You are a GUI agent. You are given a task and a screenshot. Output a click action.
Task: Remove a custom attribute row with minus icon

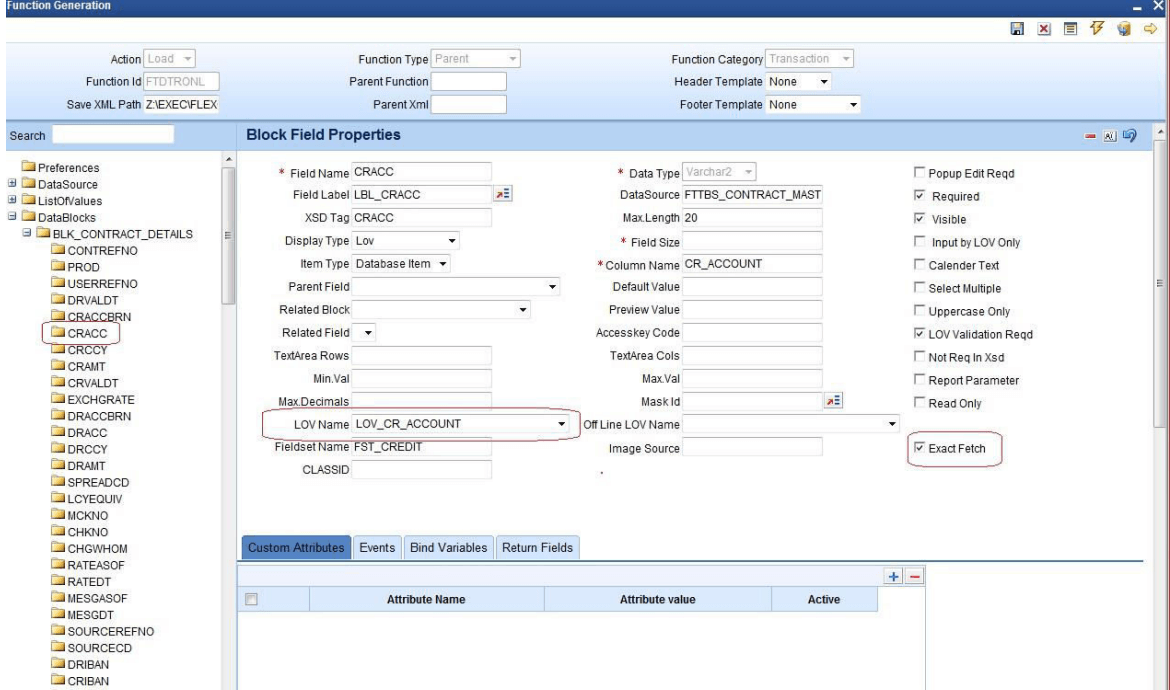click(915, 576)
